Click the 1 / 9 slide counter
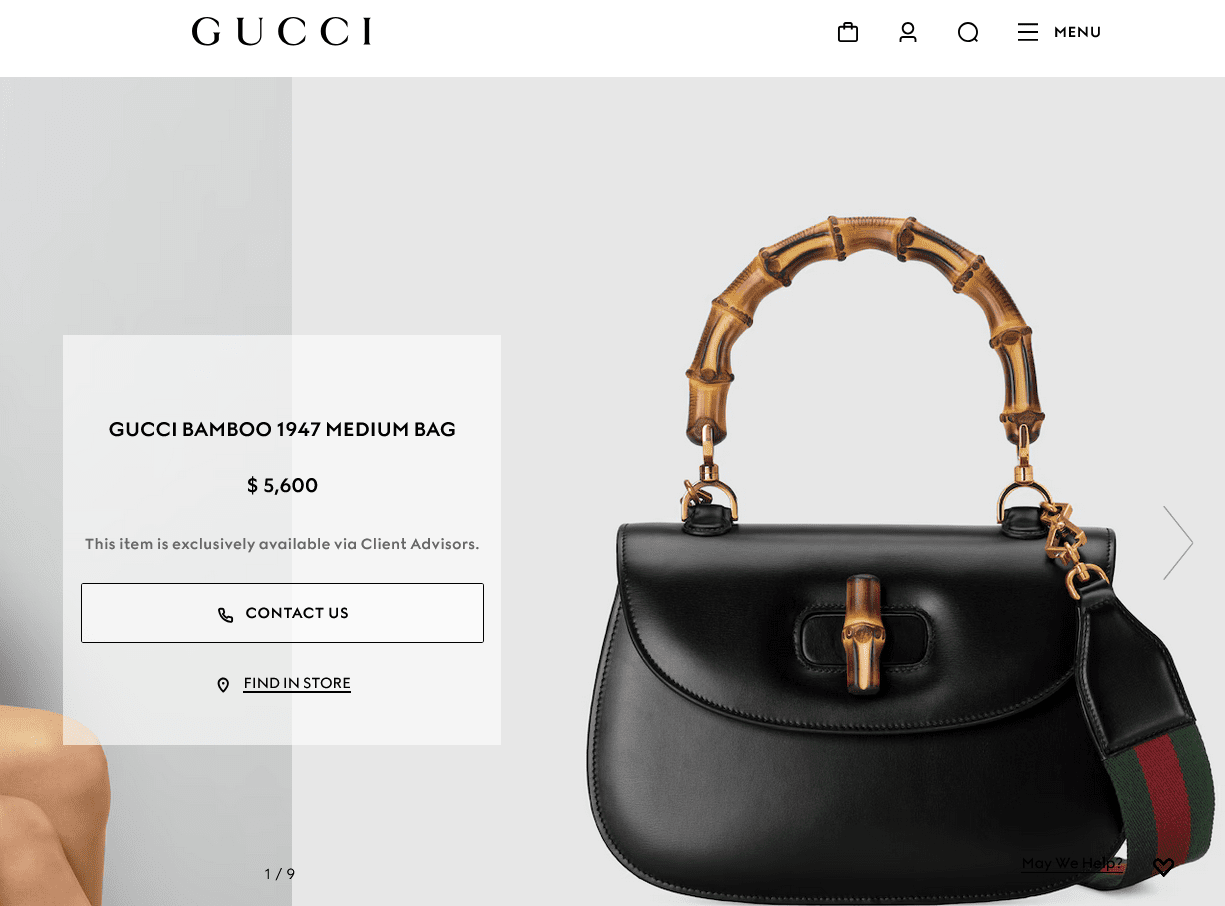The image size is (1225, 906). pos(280,874)
